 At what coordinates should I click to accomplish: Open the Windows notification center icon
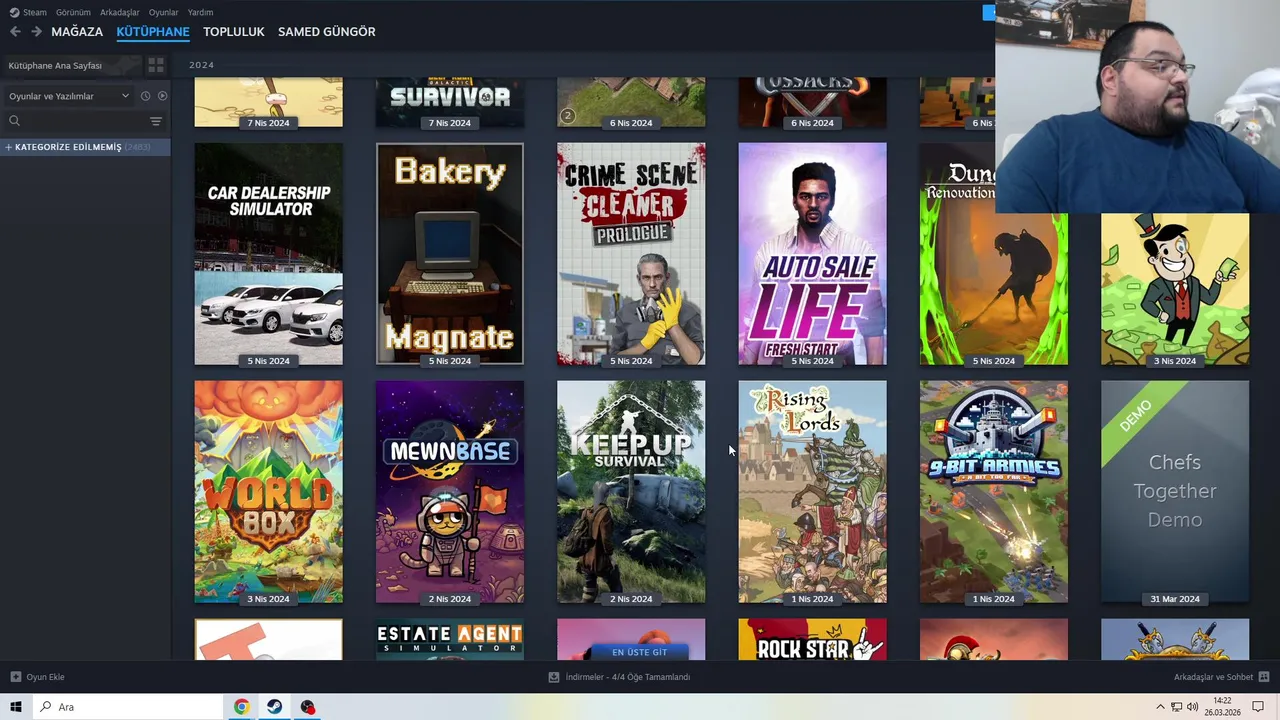pyautogui.click(x=1258, y=707)
